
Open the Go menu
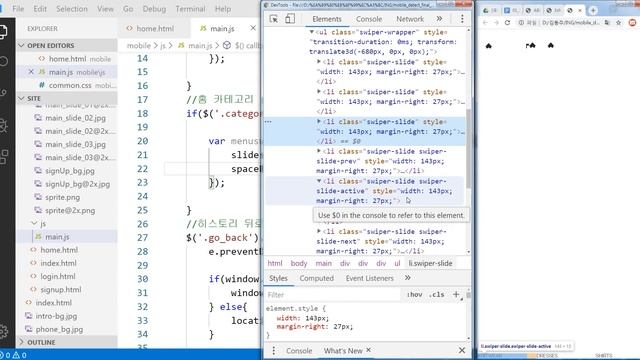click(128, 9)
